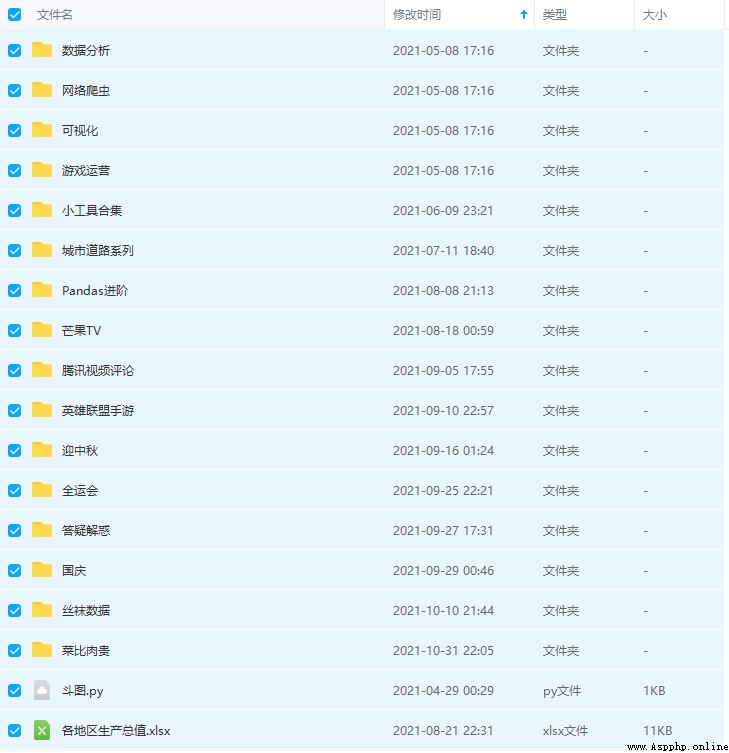Click the 斗图.py file icon
This screenshot has height=753, width=729.
[42, 690]
